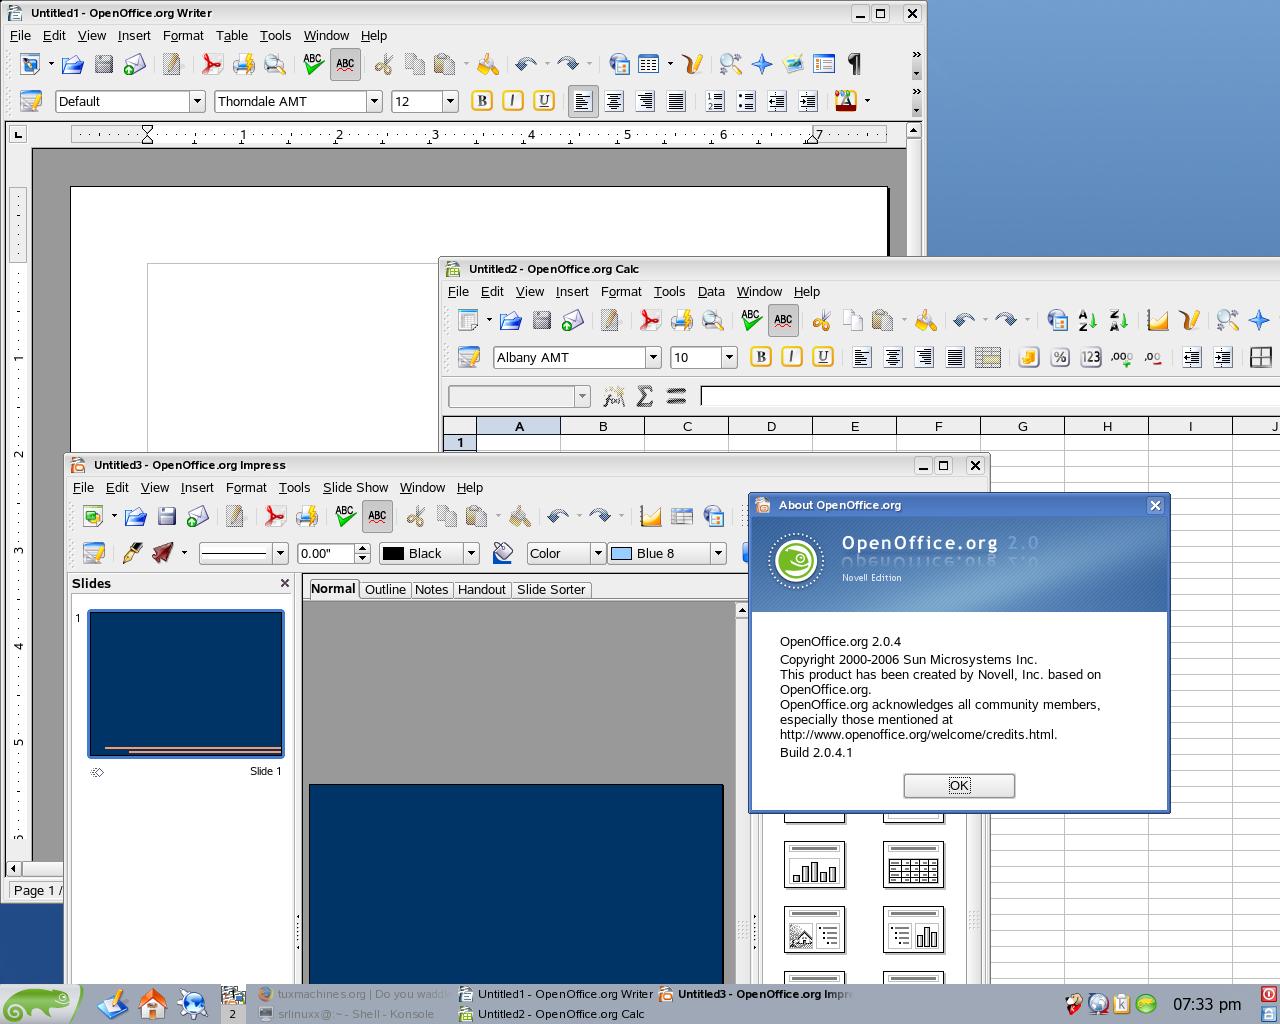Close the Slides panel

[x=285, y=583]
